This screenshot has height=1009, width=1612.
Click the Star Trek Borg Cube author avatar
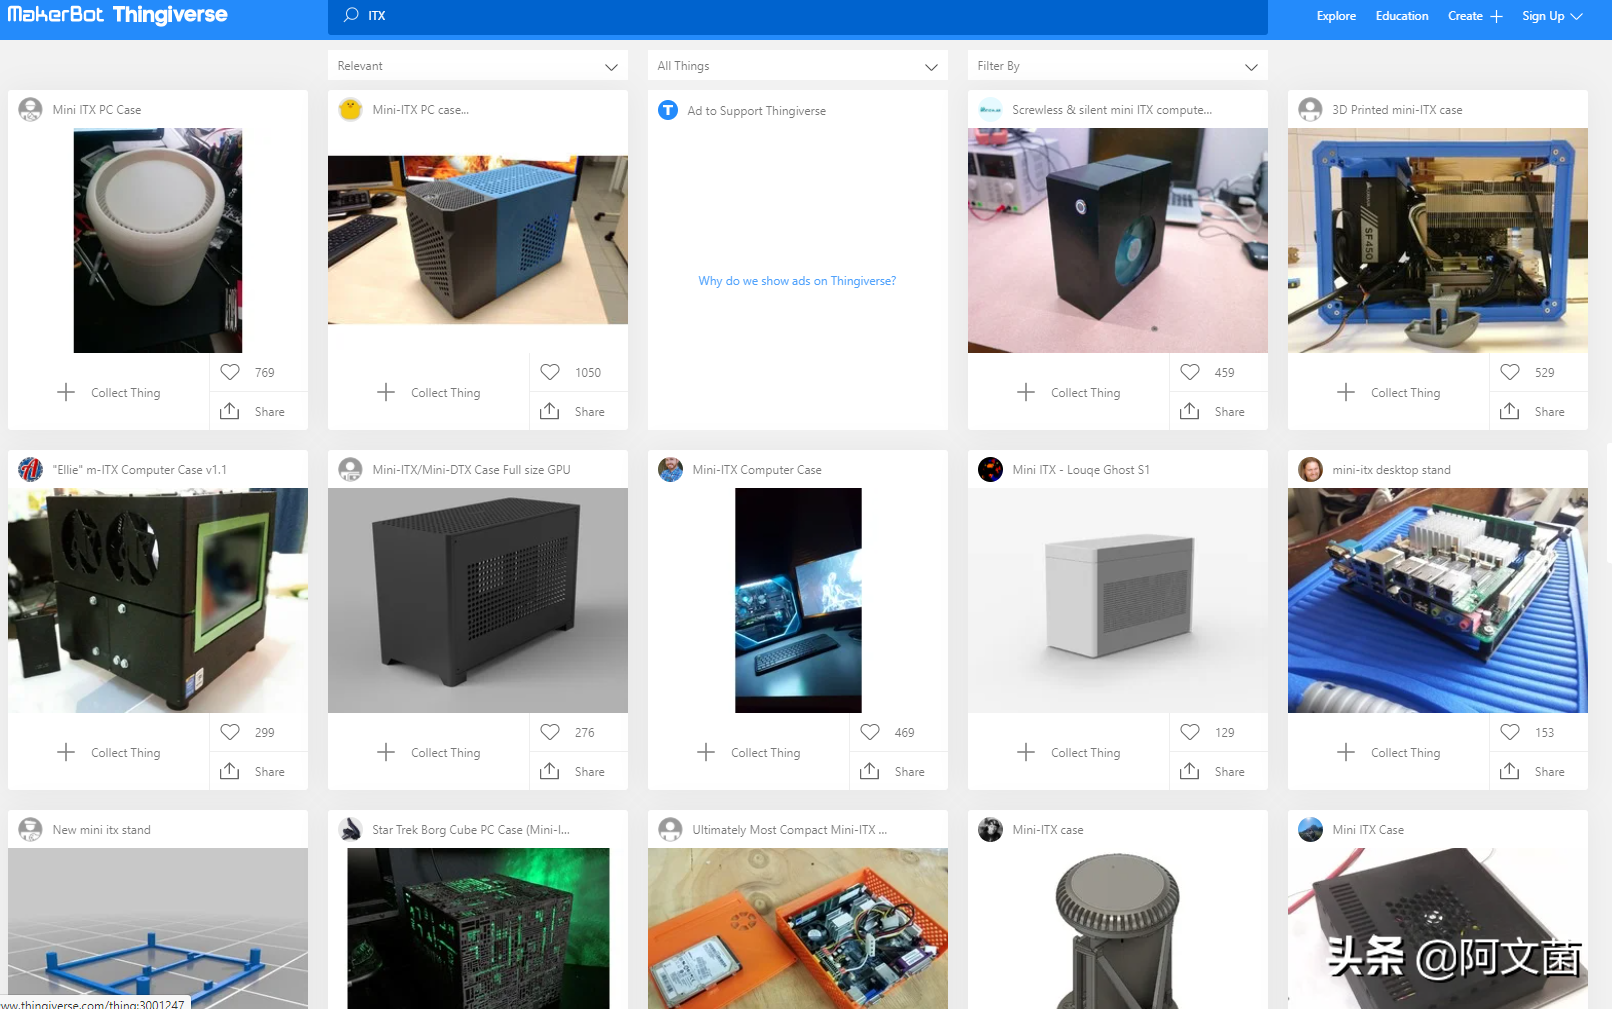click(x=350, y=829)
